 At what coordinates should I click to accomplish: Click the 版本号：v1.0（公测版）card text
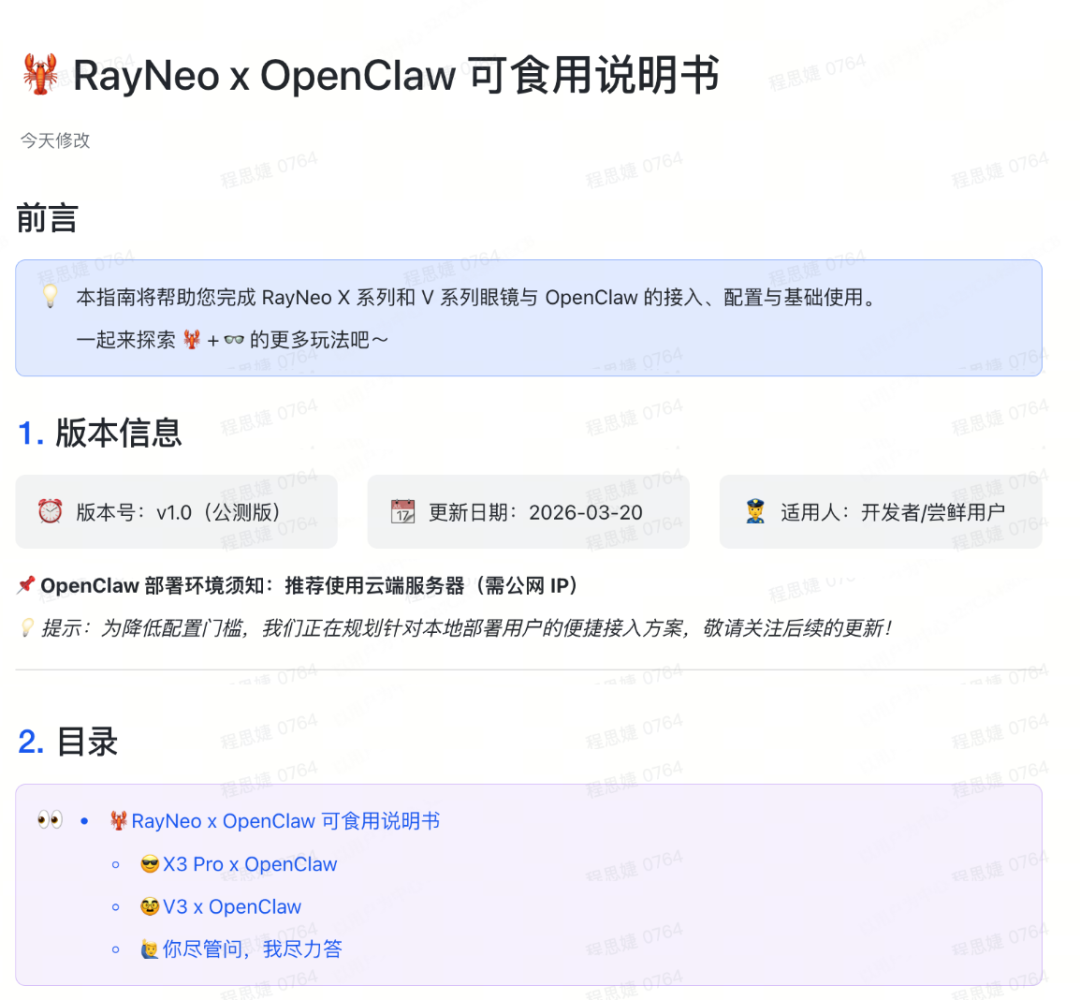178,512
